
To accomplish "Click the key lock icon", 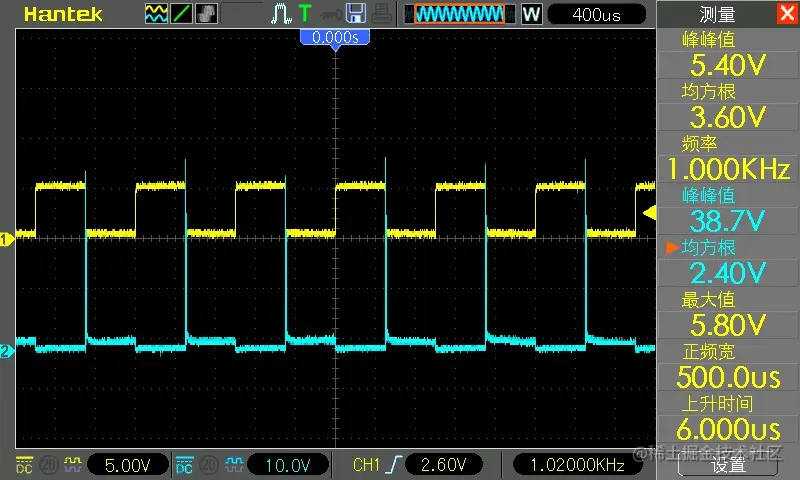I will [332, 15].
